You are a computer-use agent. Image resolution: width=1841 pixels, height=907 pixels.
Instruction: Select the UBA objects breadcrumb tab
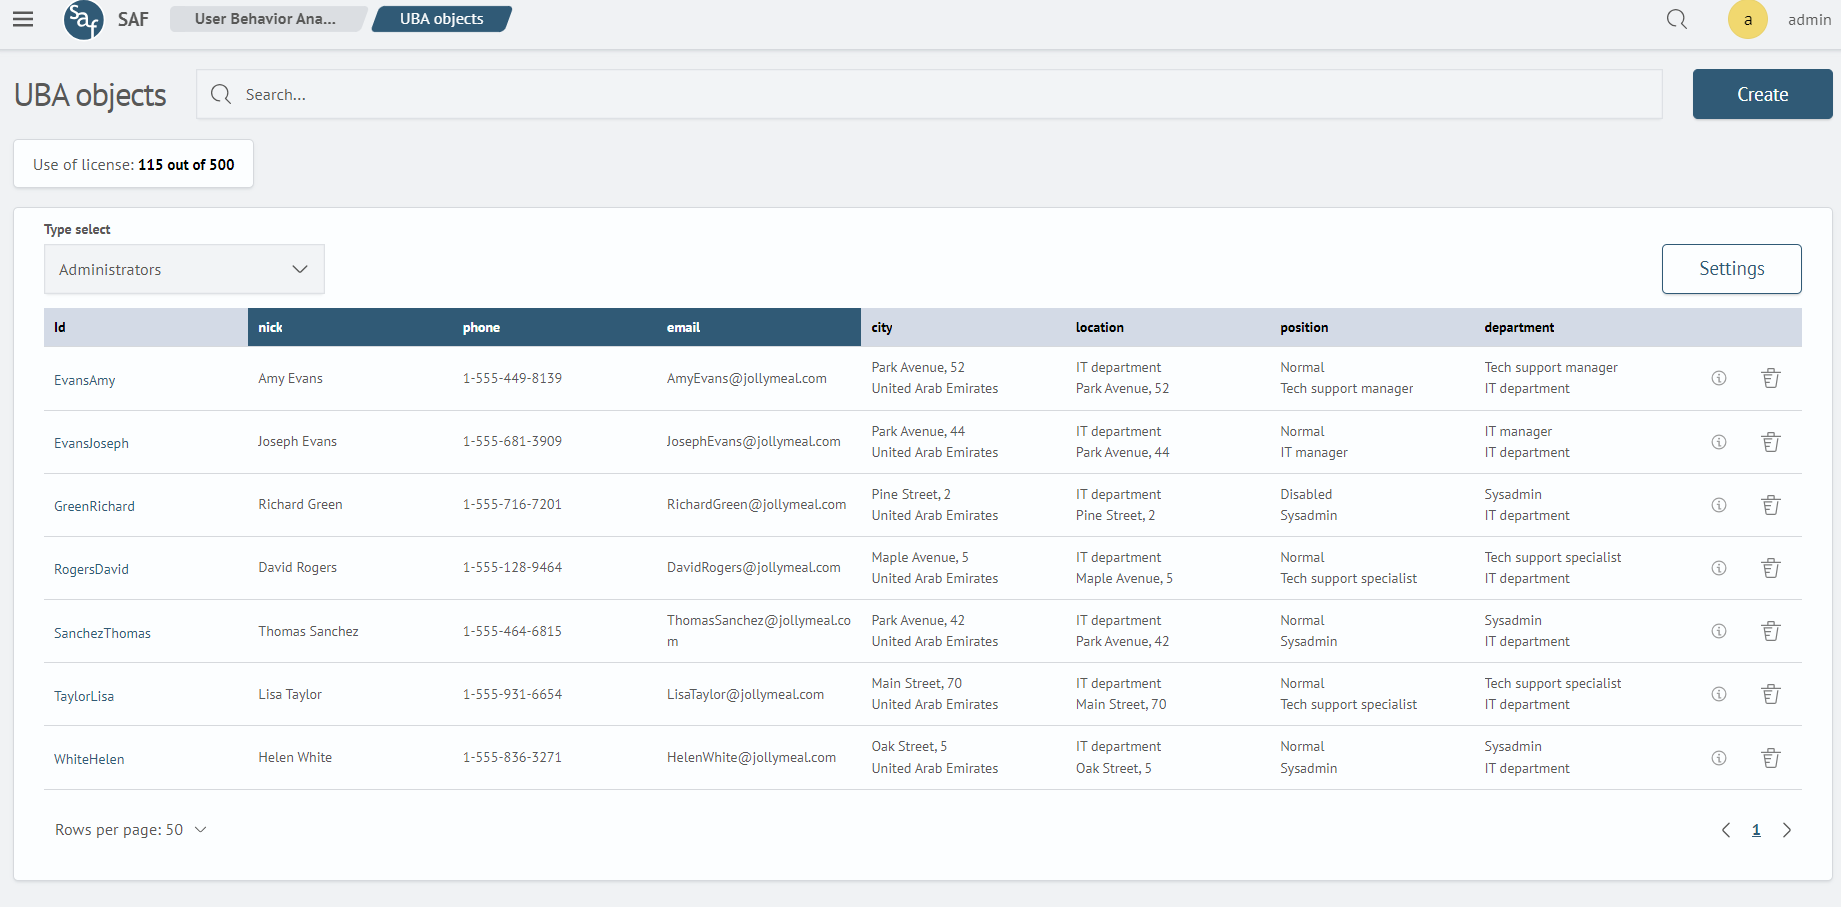click(x=442, y=19)
